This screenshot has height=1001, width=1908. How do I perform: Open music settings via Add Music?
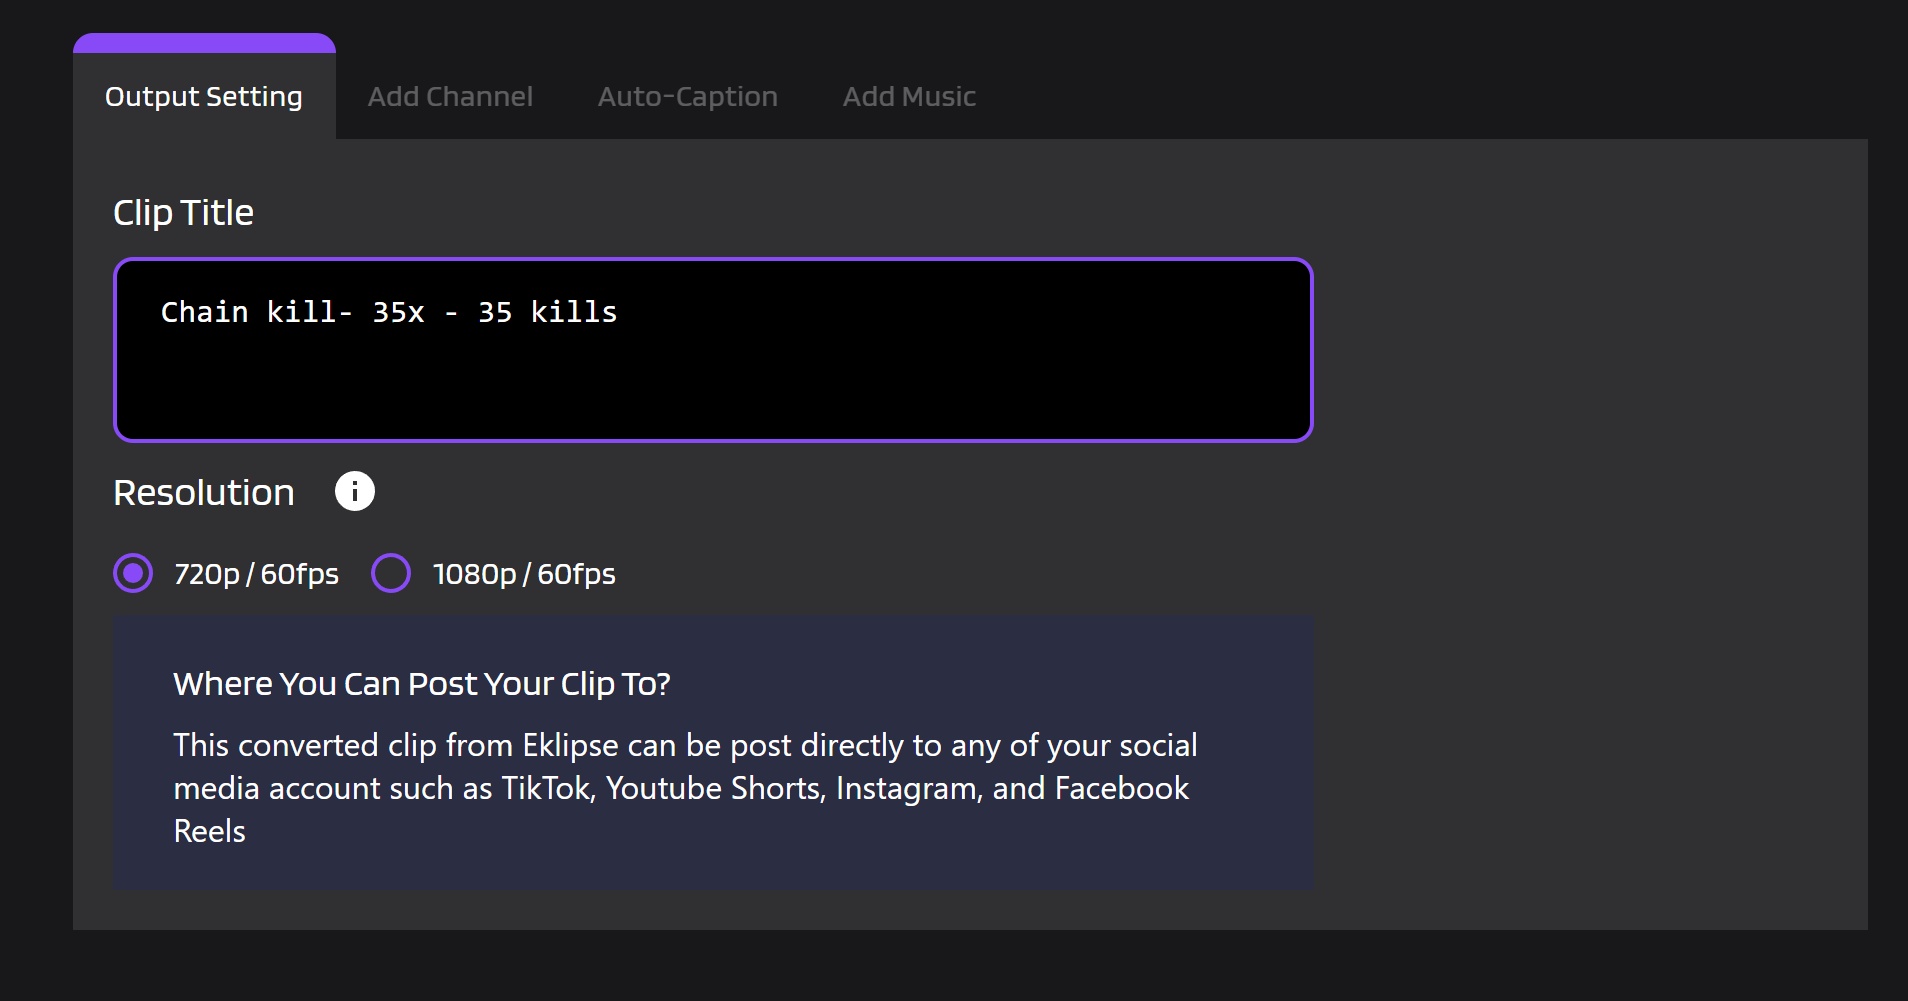(909, 96)
